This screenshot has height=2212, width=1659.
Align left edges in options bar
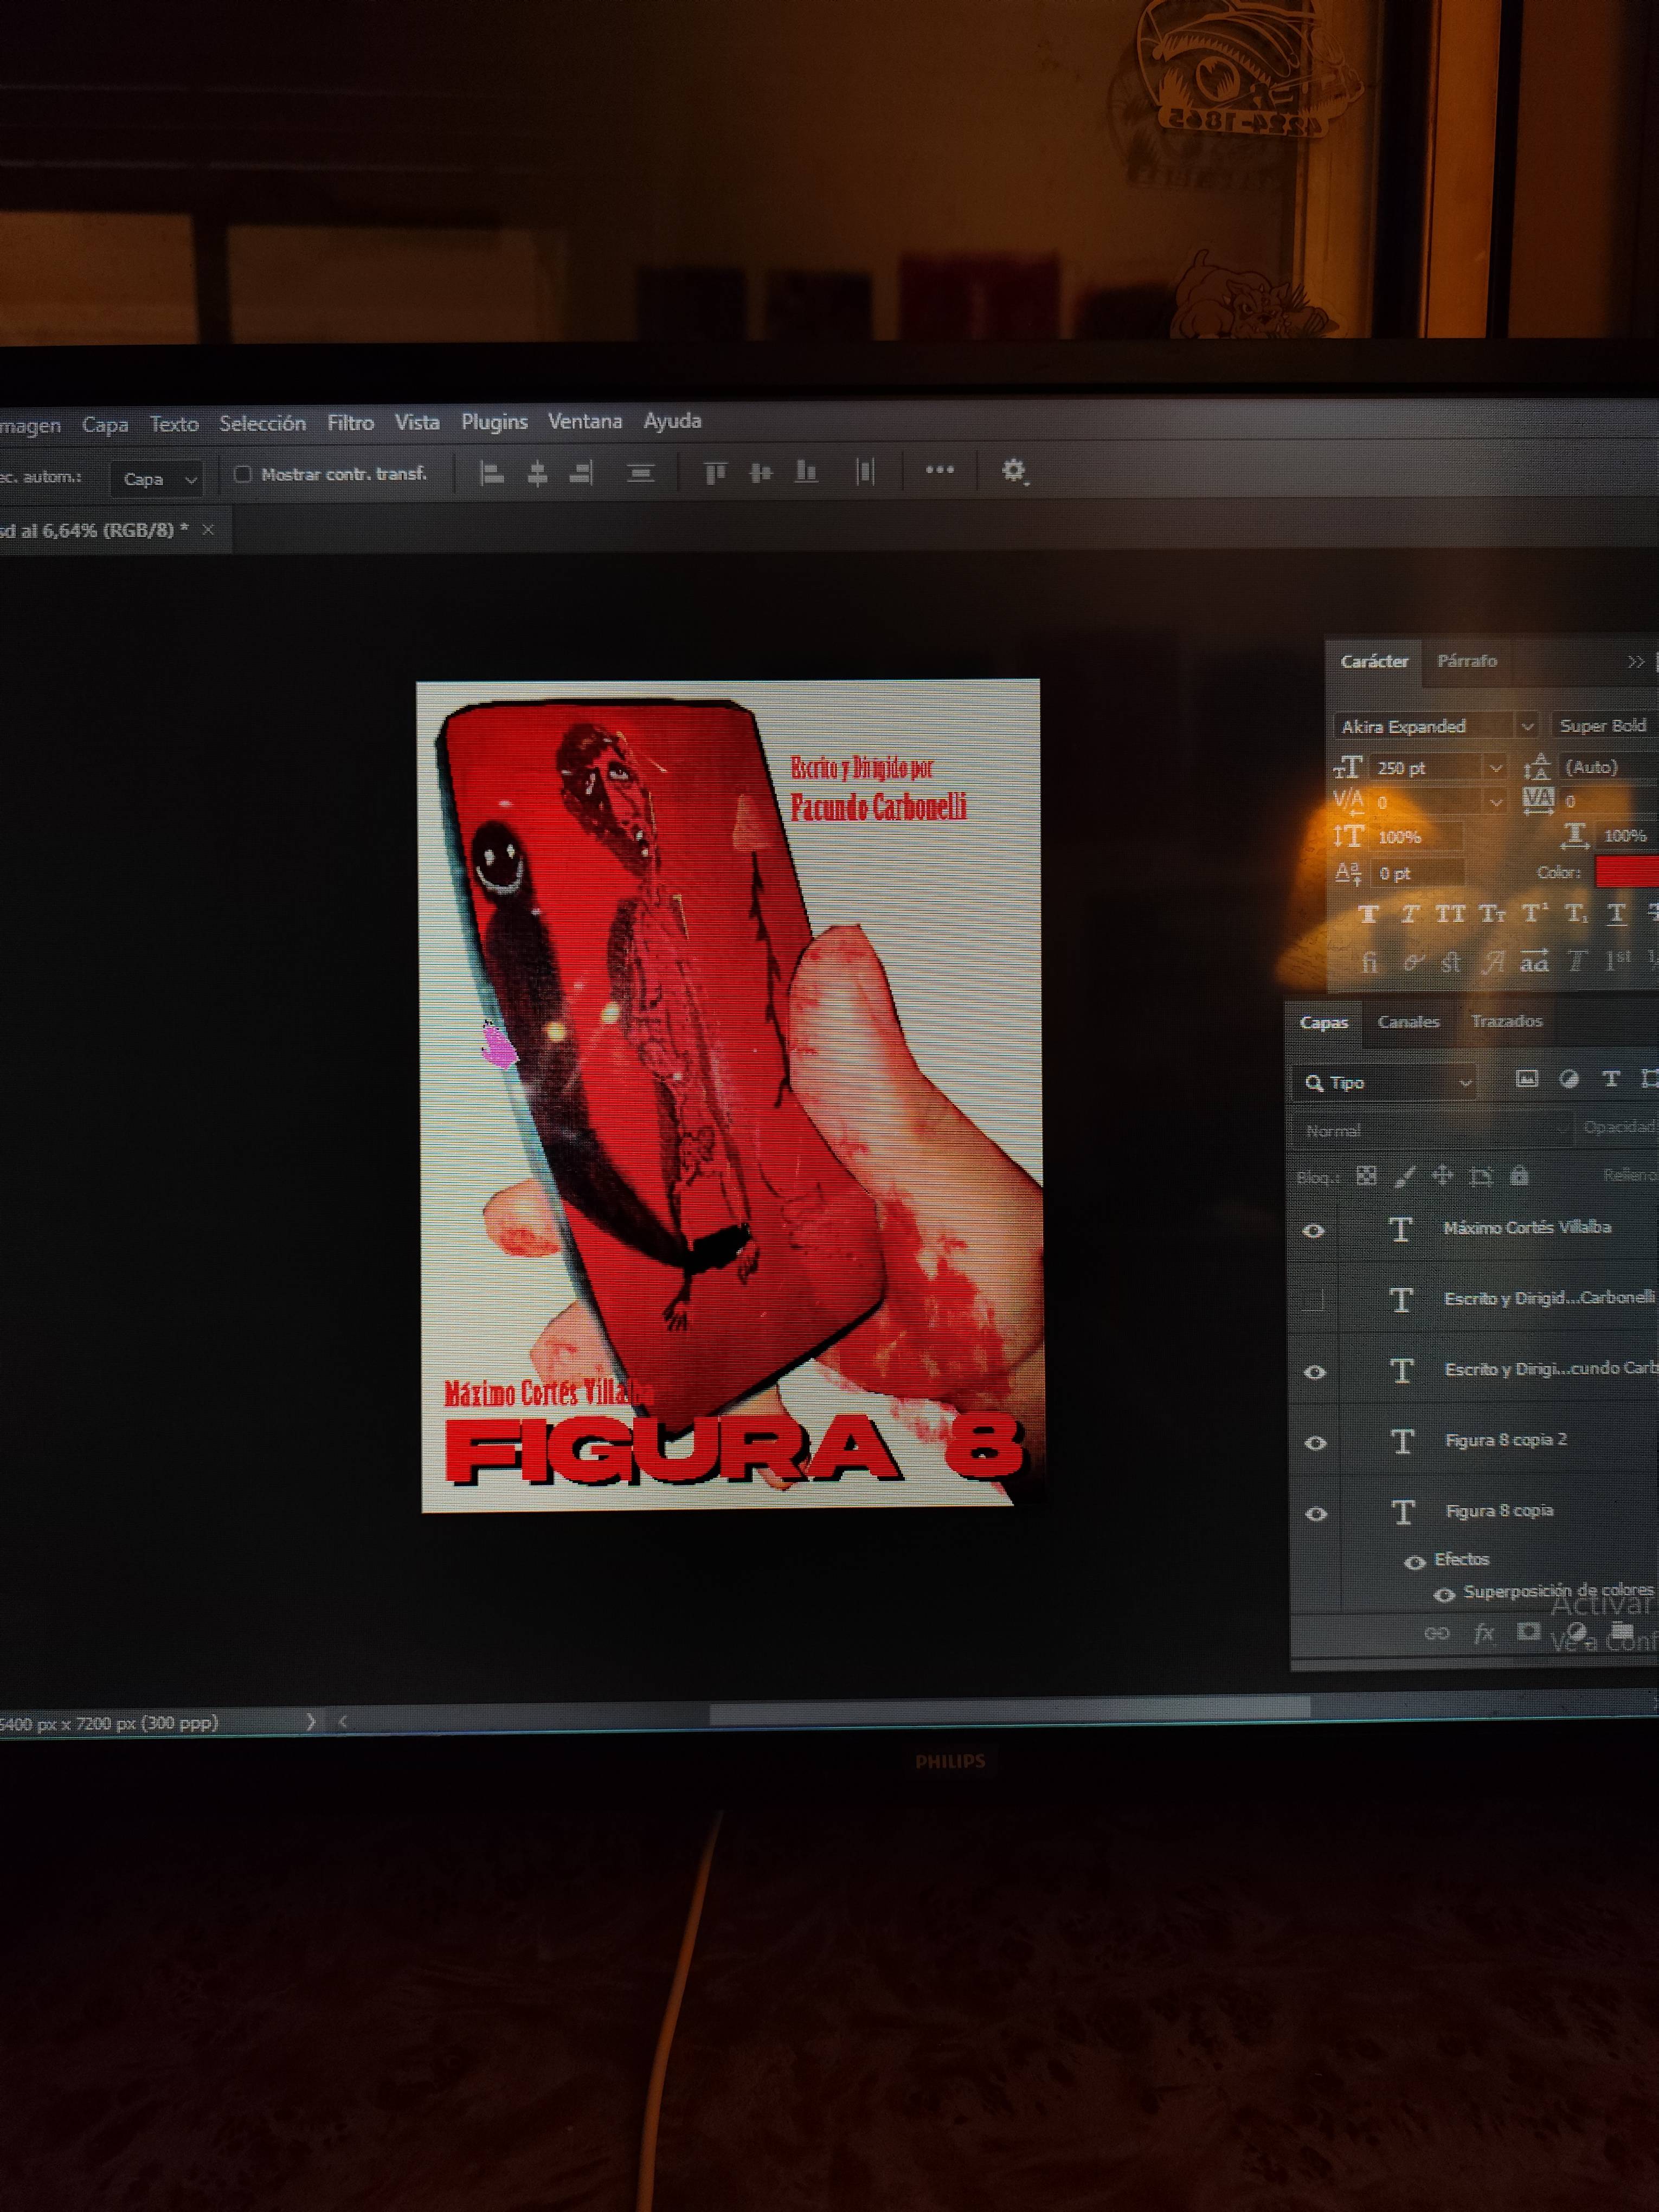491,473
